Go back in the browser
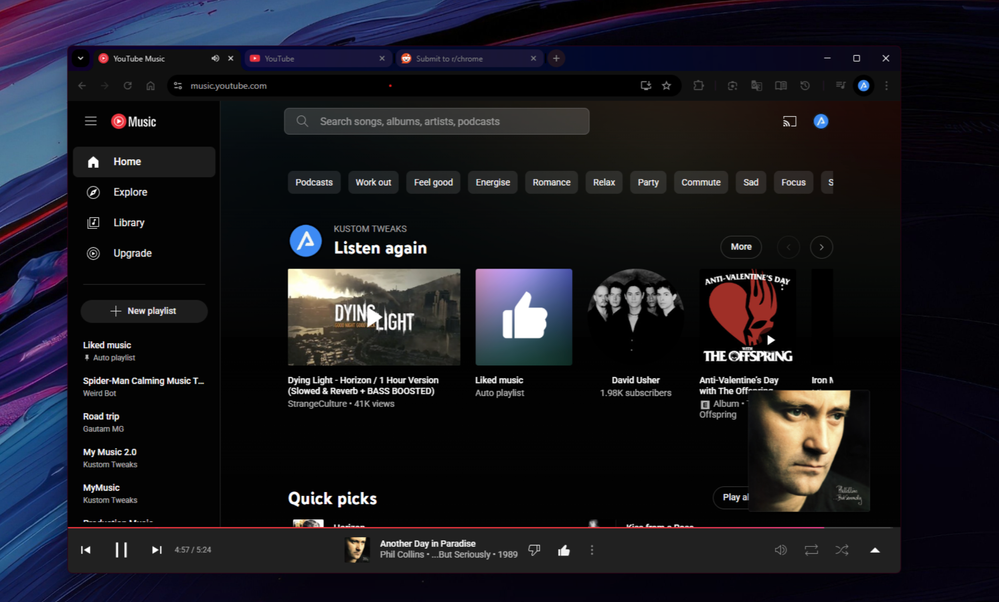 pyautogui.click(x=82, y=85)
